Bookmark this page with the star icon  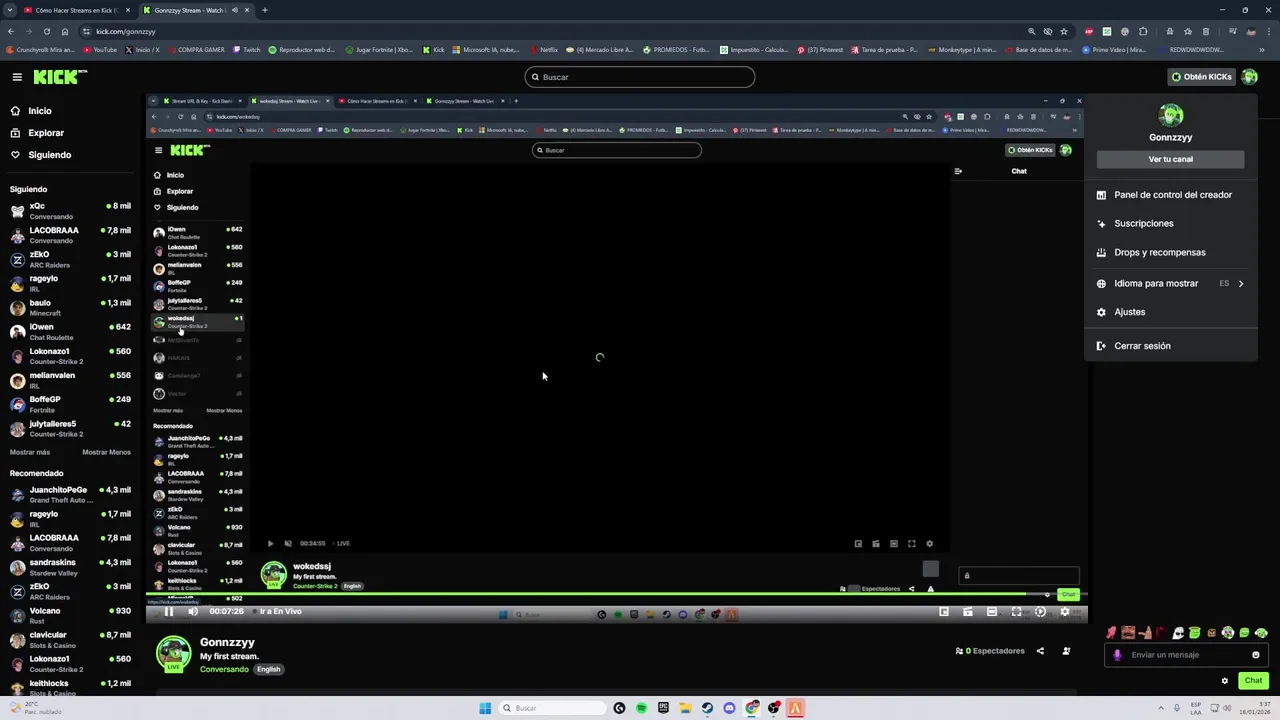pyautogui.click(x=1064, y=31)
